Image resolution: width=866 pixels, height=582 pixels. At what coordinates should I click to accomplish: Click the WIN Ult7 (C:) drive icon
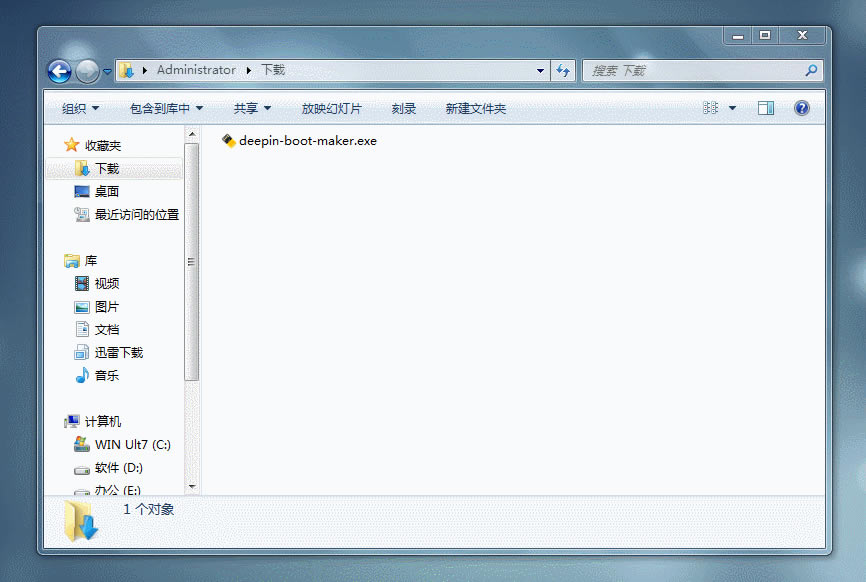(x=82, y=444)
